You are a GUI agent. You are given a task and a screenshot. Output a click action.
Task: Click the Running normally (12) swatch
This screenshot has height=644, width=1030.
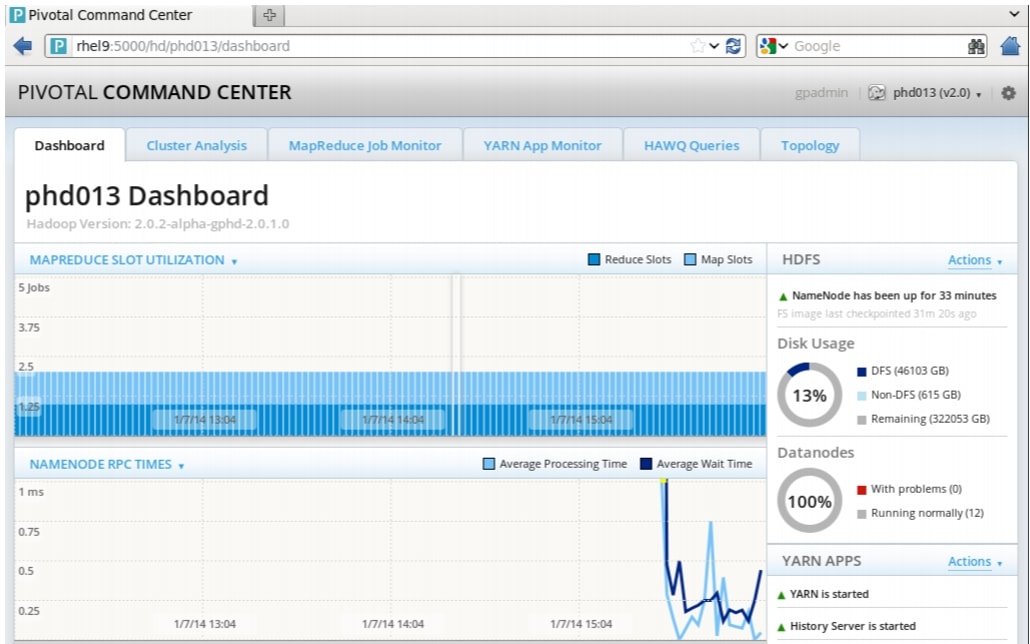click(862, 514)
